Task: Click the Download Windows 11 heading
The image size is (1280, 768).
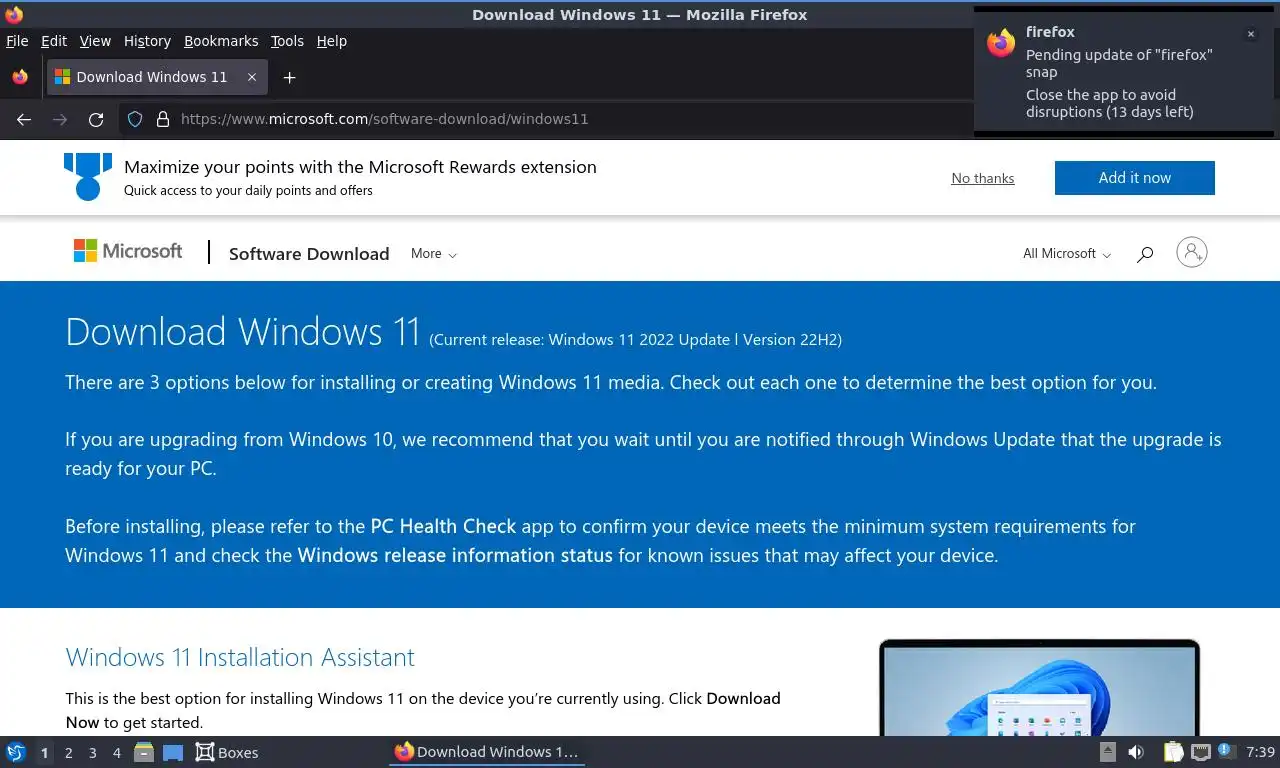Action: [243, 331]
